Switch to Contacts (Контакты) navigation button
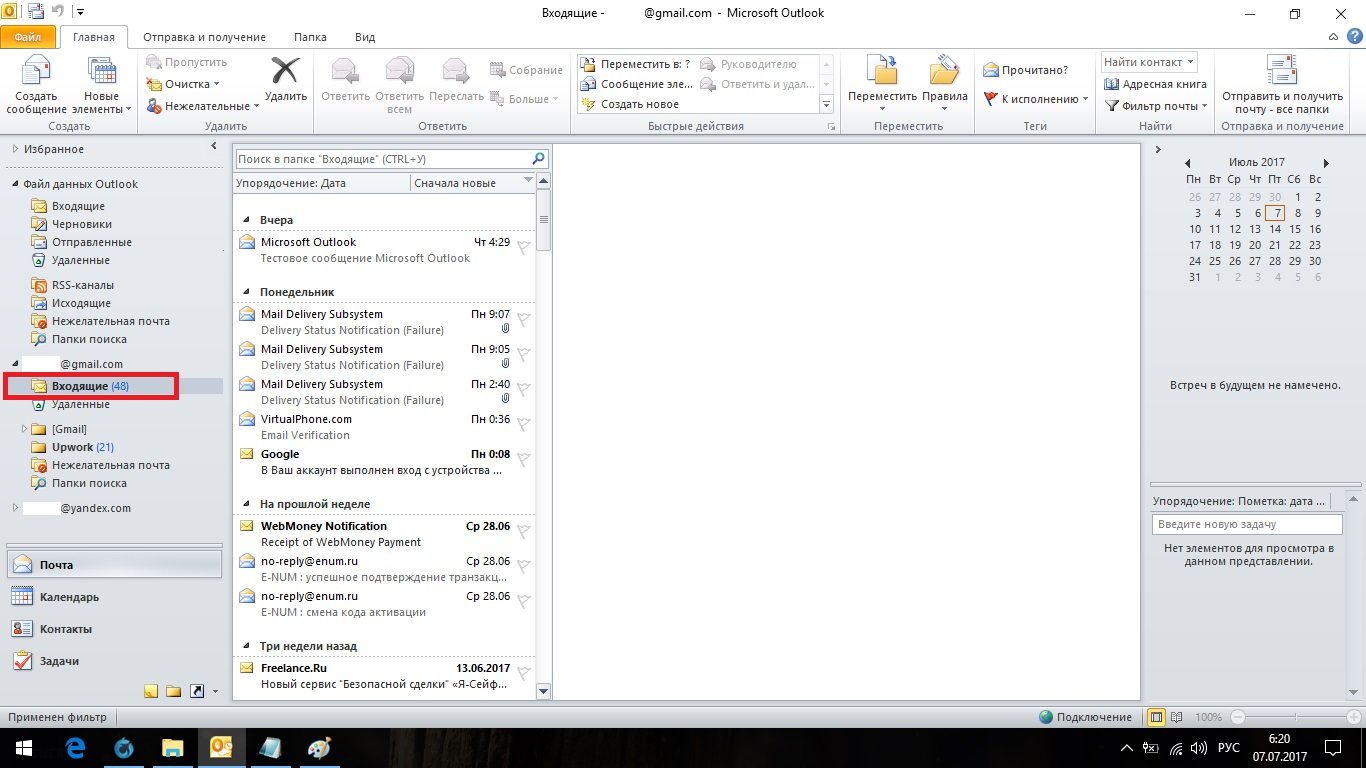The width and height of the screenshot is (1366, 768). coord(114,629)
